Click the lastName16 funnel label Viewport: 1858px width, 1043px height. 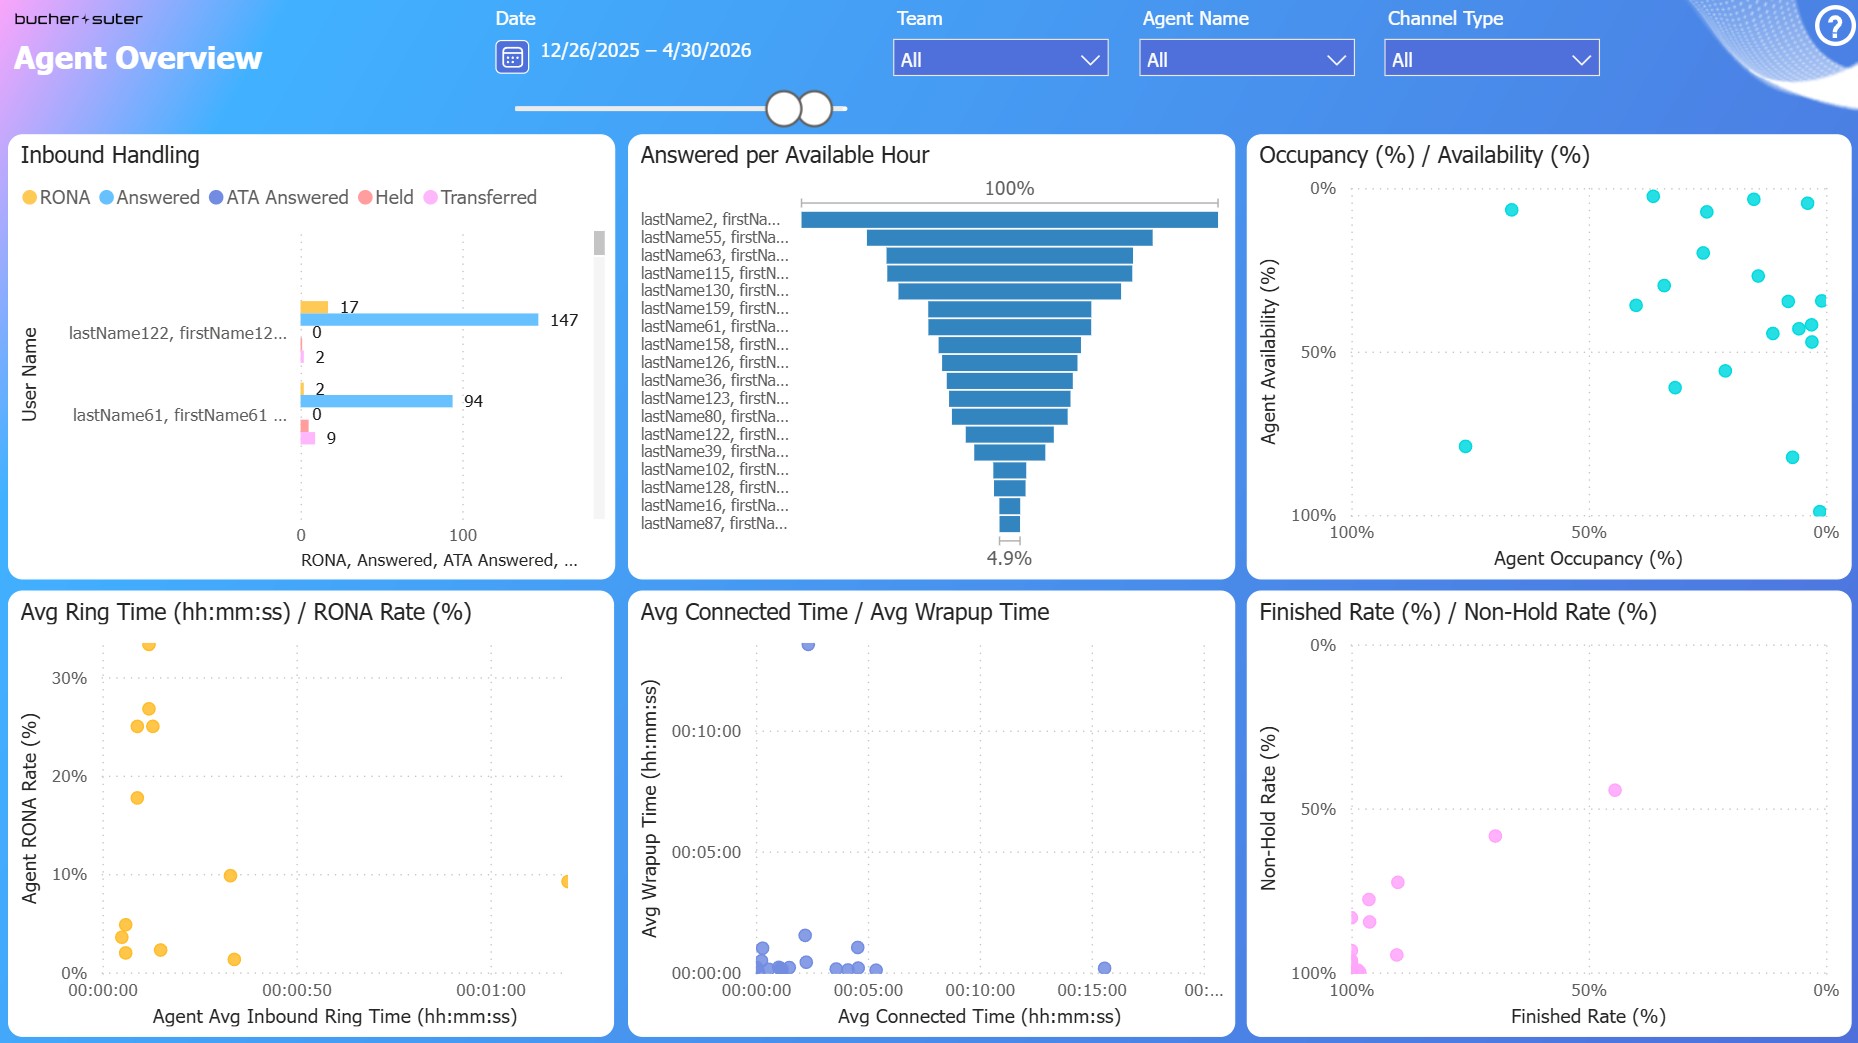click(714, 506)
